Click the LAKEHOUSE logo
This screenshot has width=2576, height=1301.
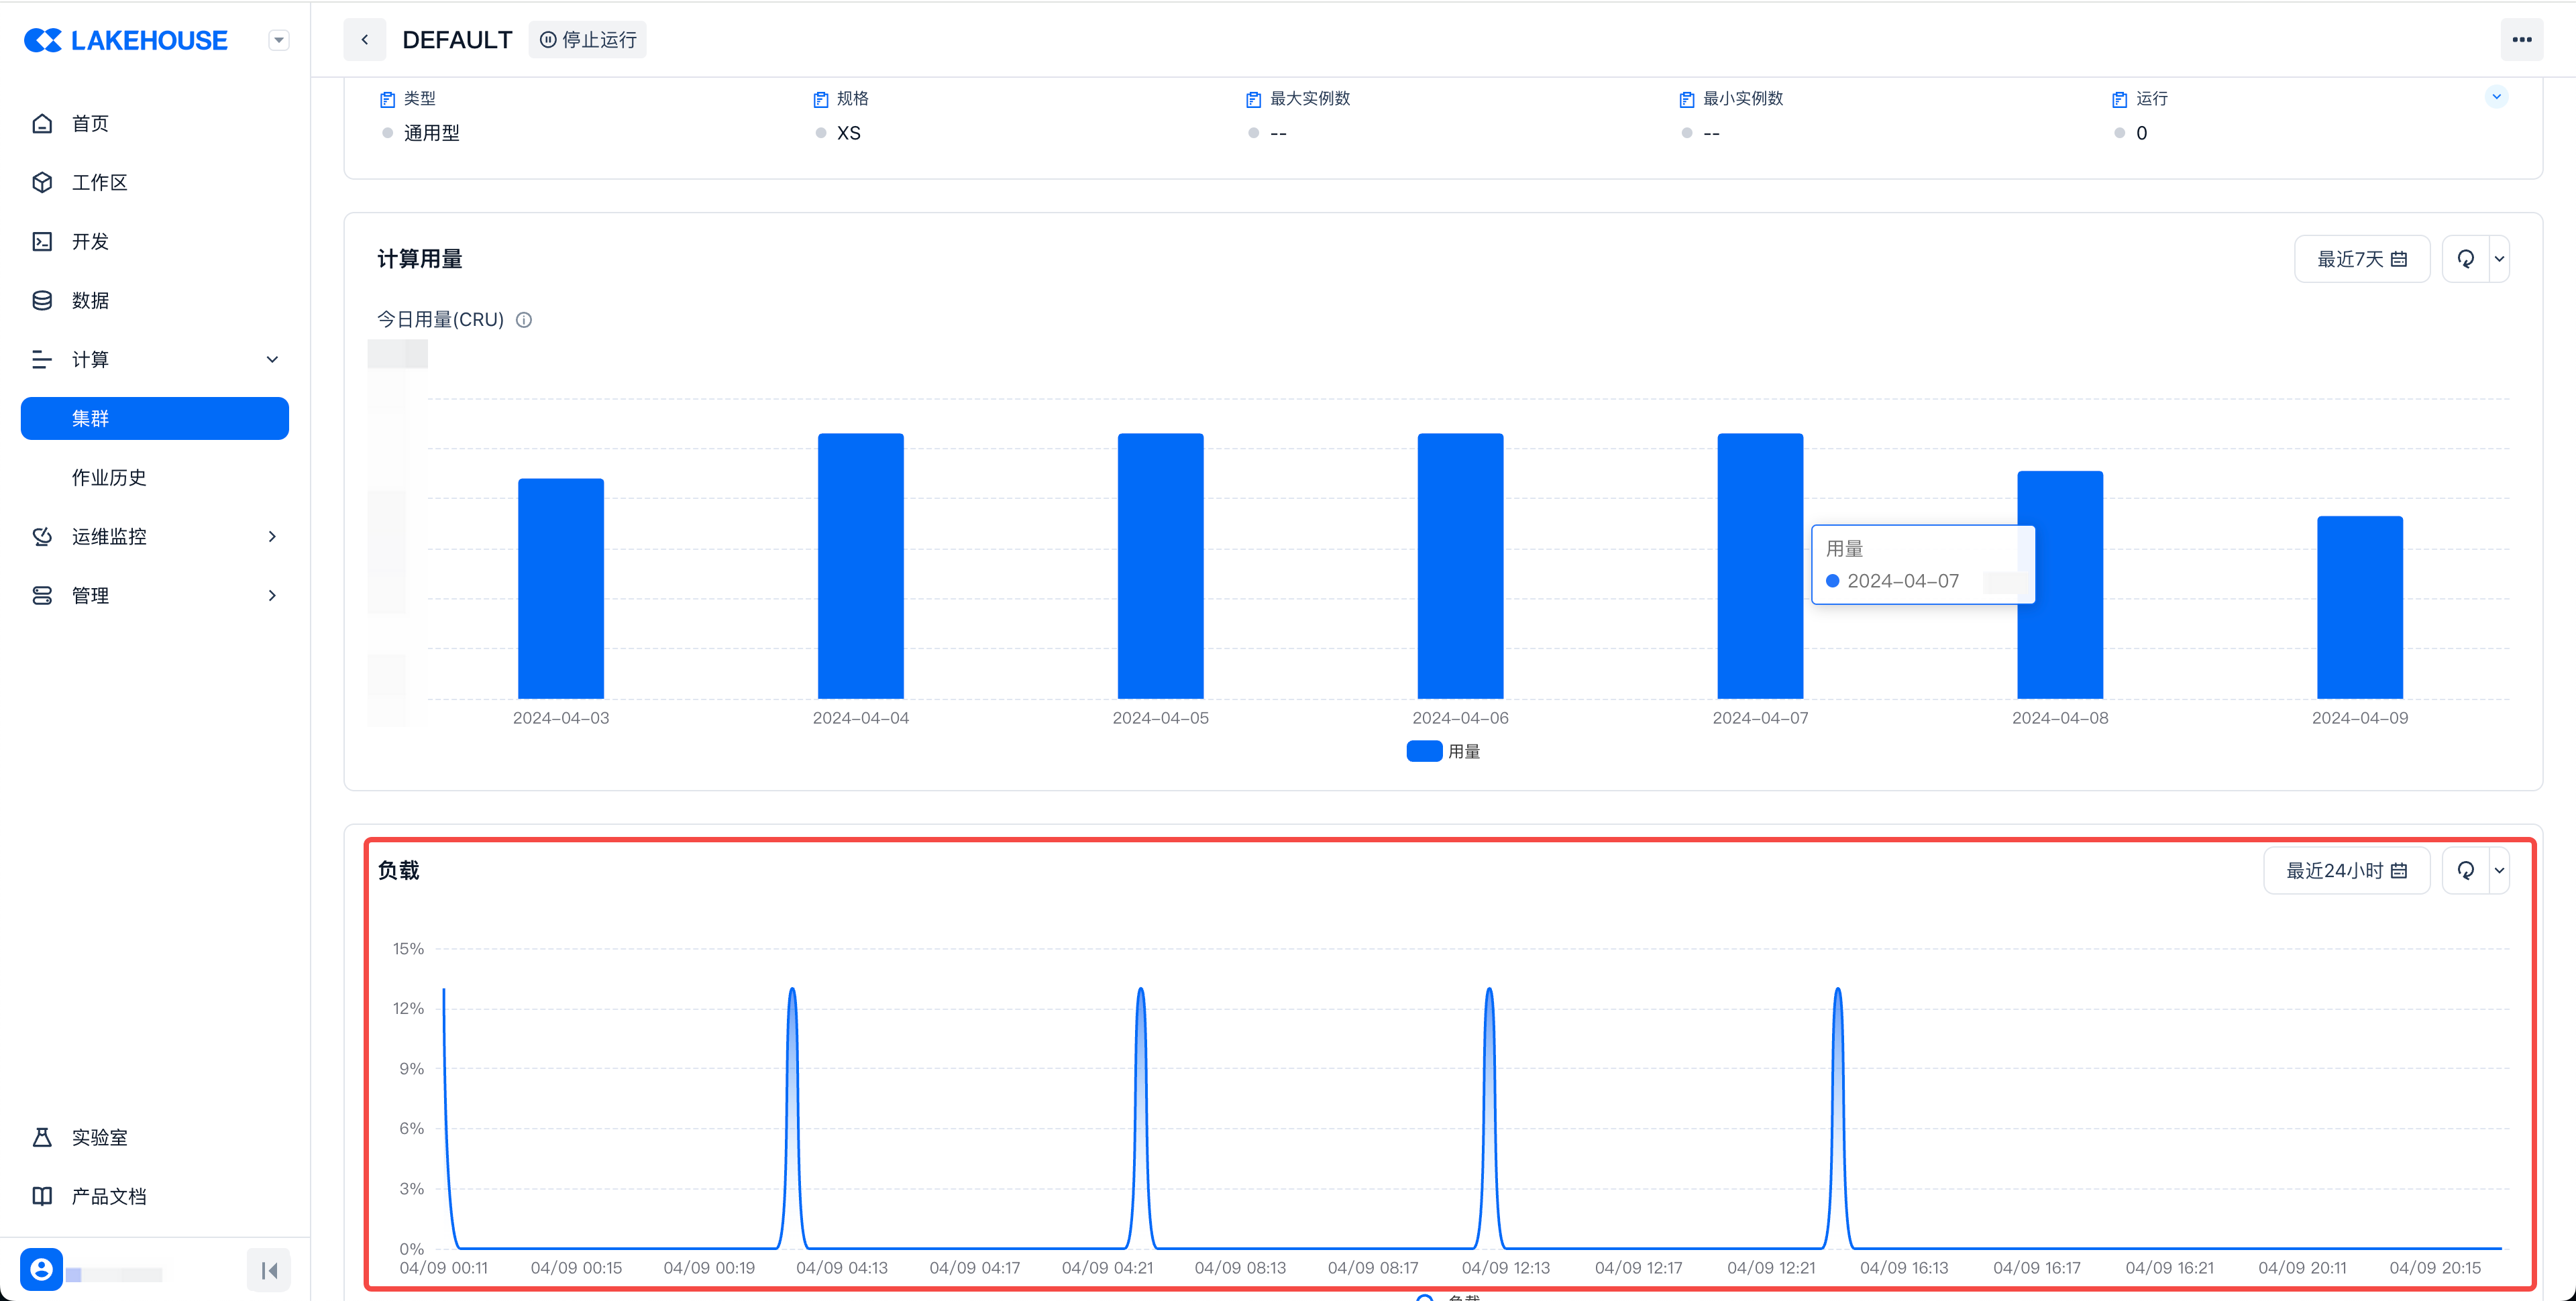pos(126,40)
